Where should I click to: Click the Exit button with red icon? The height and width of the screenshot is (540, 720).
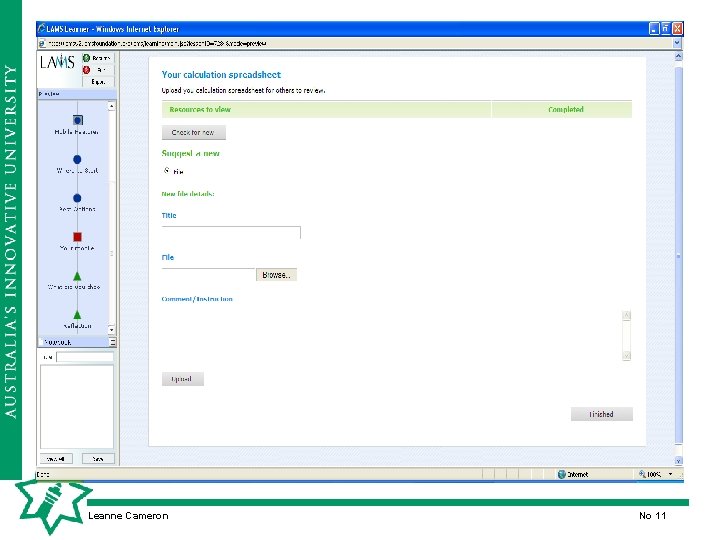coord(97,70)
